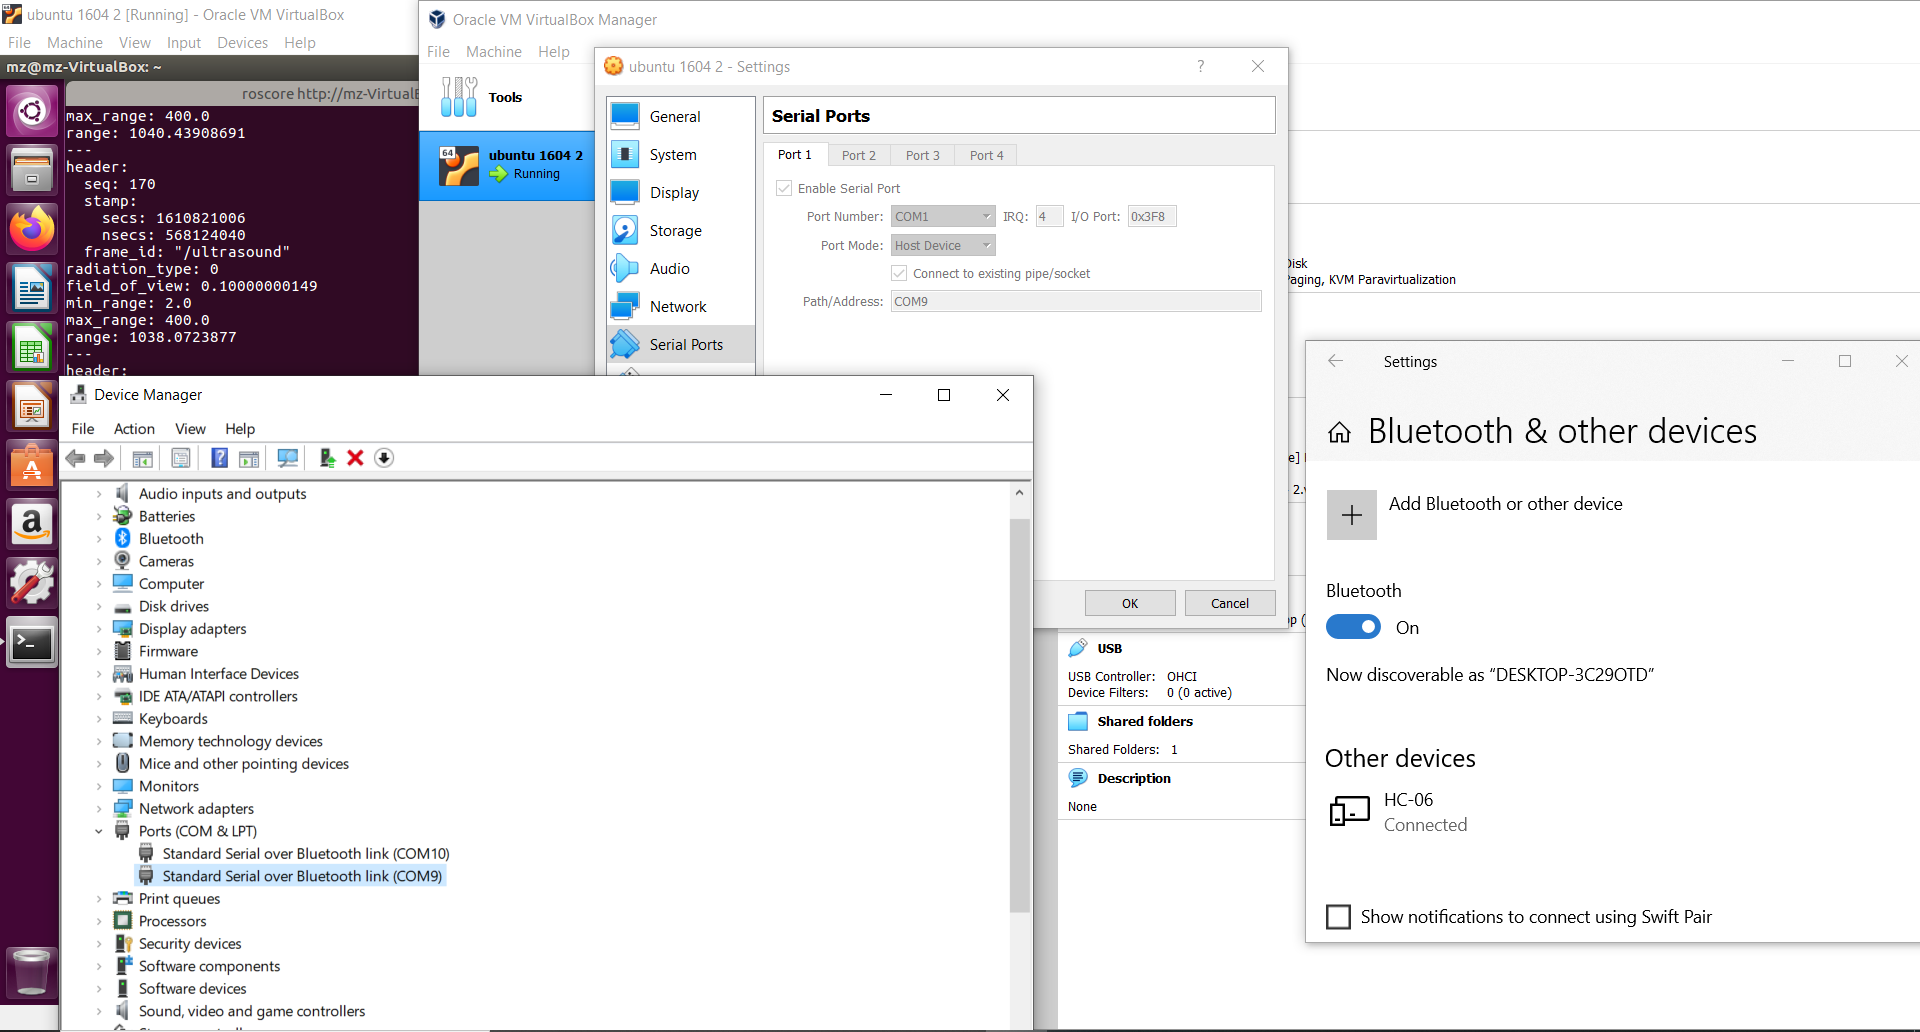This screenshot has width=1920, height=1032.
Task: Open Network section in VM settings
Action: (680, 307)
